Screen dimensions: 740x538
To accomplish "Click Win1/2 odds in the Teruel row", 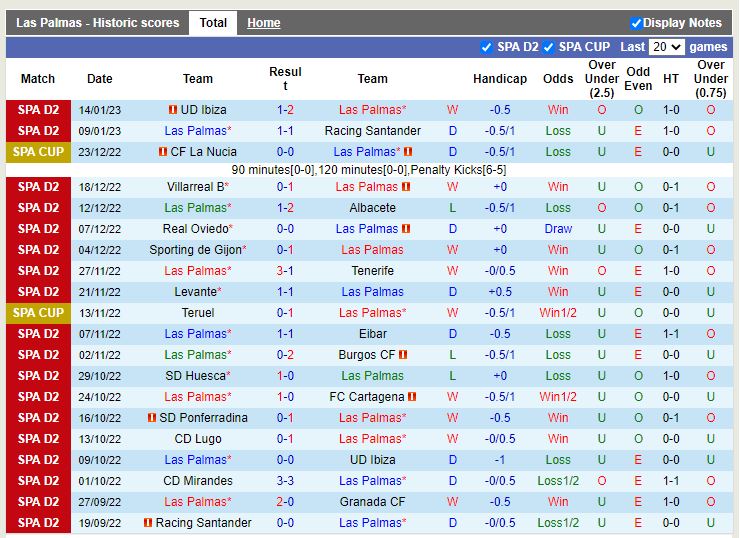I will coord(558,312).
